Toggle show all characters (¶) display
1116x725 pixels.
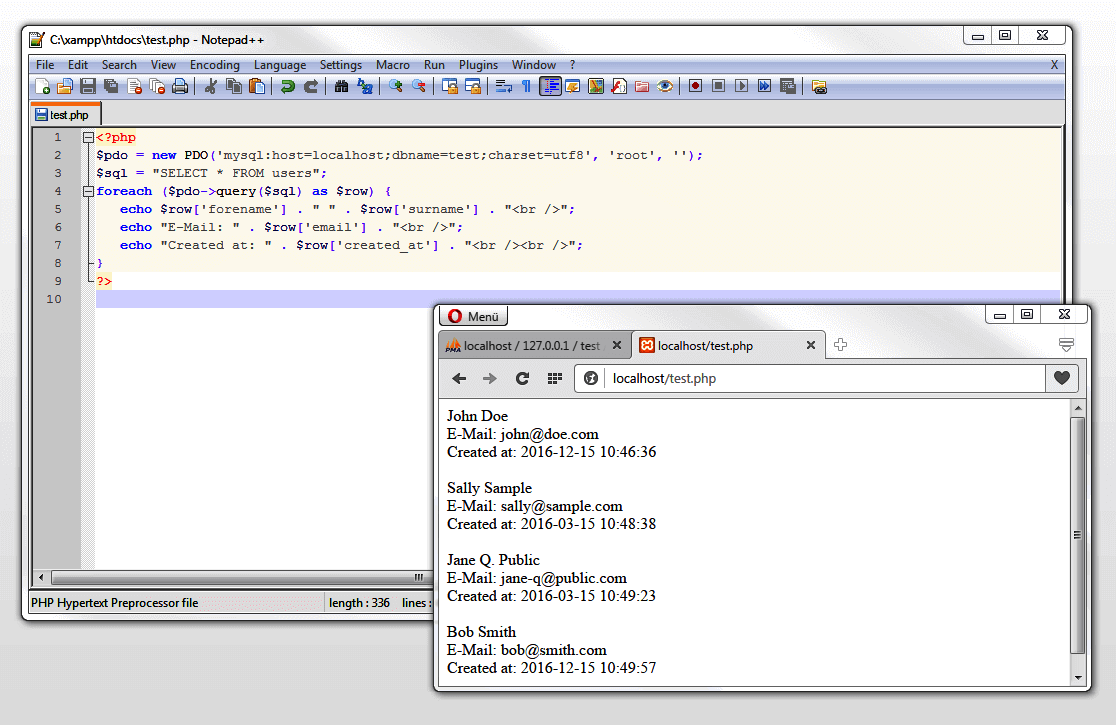(528, 86)
